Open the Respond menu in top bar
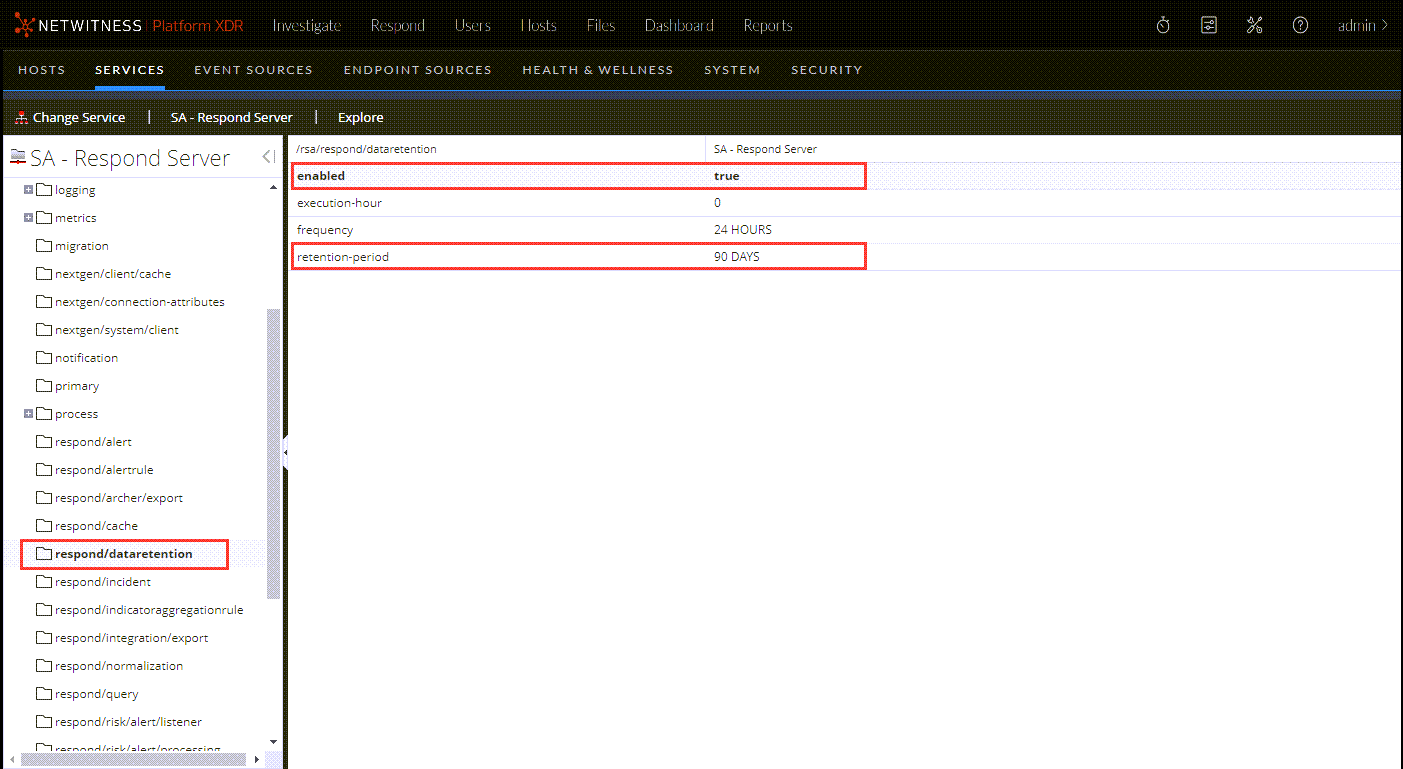This screenshot has width=1403, height=769. coord(398,26)
